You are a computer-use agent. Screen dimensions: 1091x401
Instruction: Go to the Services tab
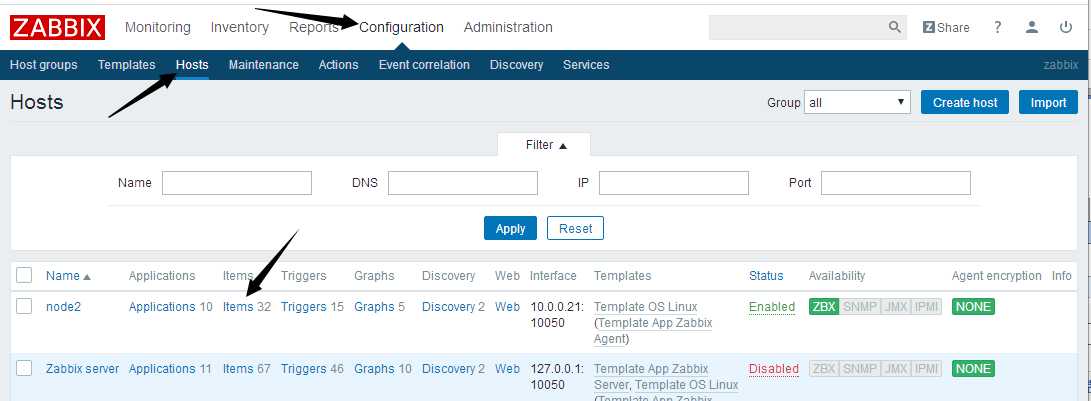586,65
